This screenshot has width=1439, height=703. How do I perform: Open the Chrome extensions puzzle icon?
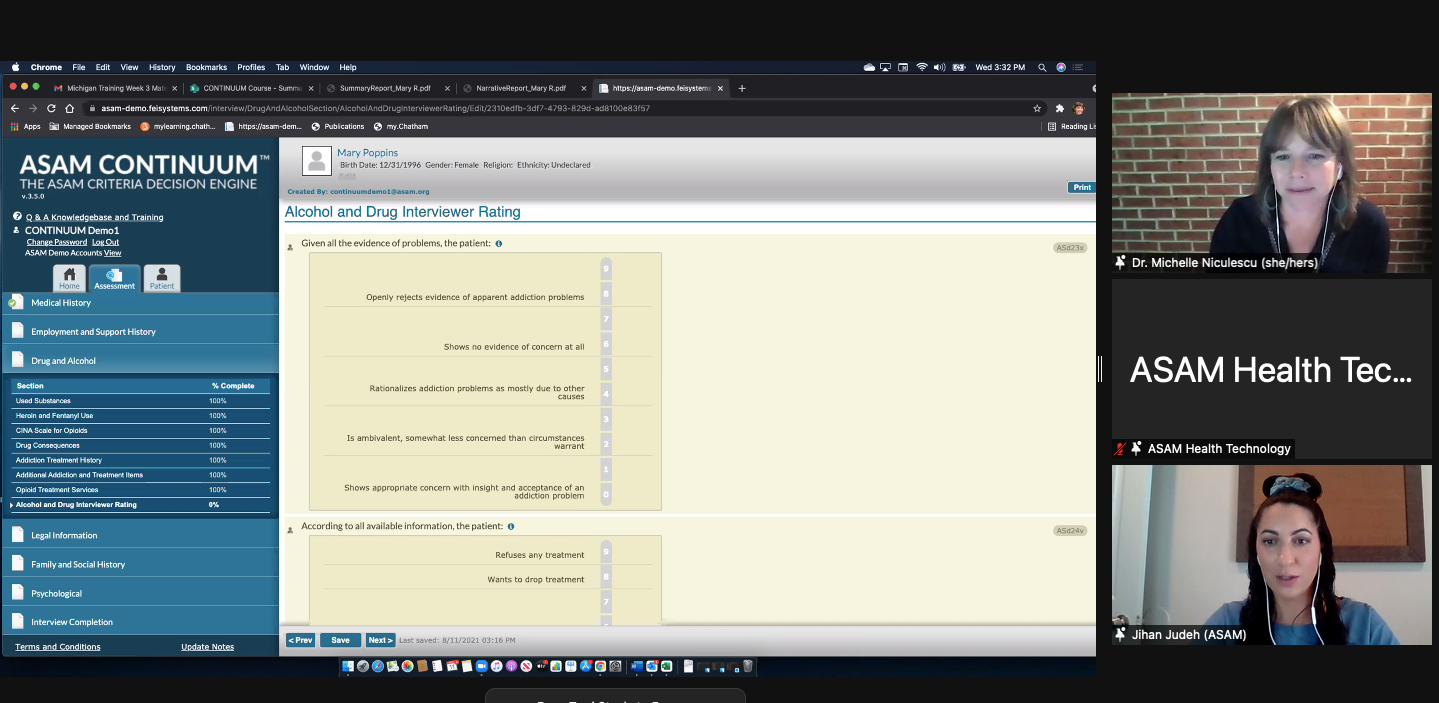pos(1060,108)
